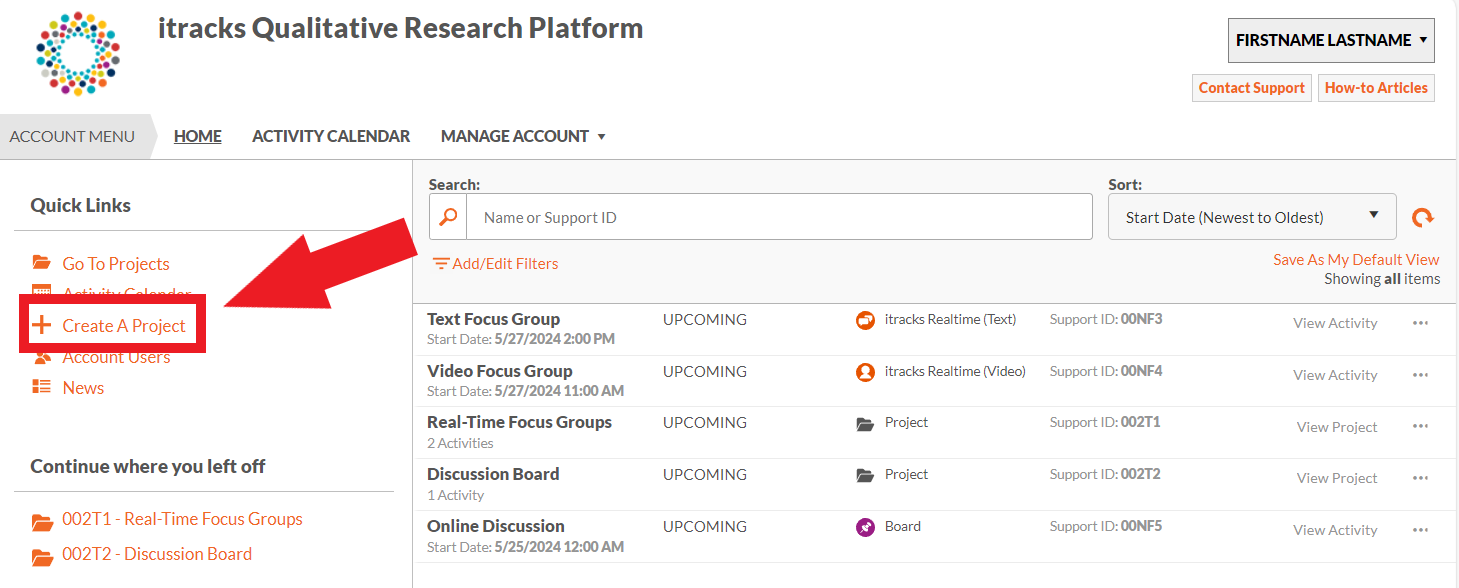
Task: Open the News quick link
Action: click(x=83, y=387)
